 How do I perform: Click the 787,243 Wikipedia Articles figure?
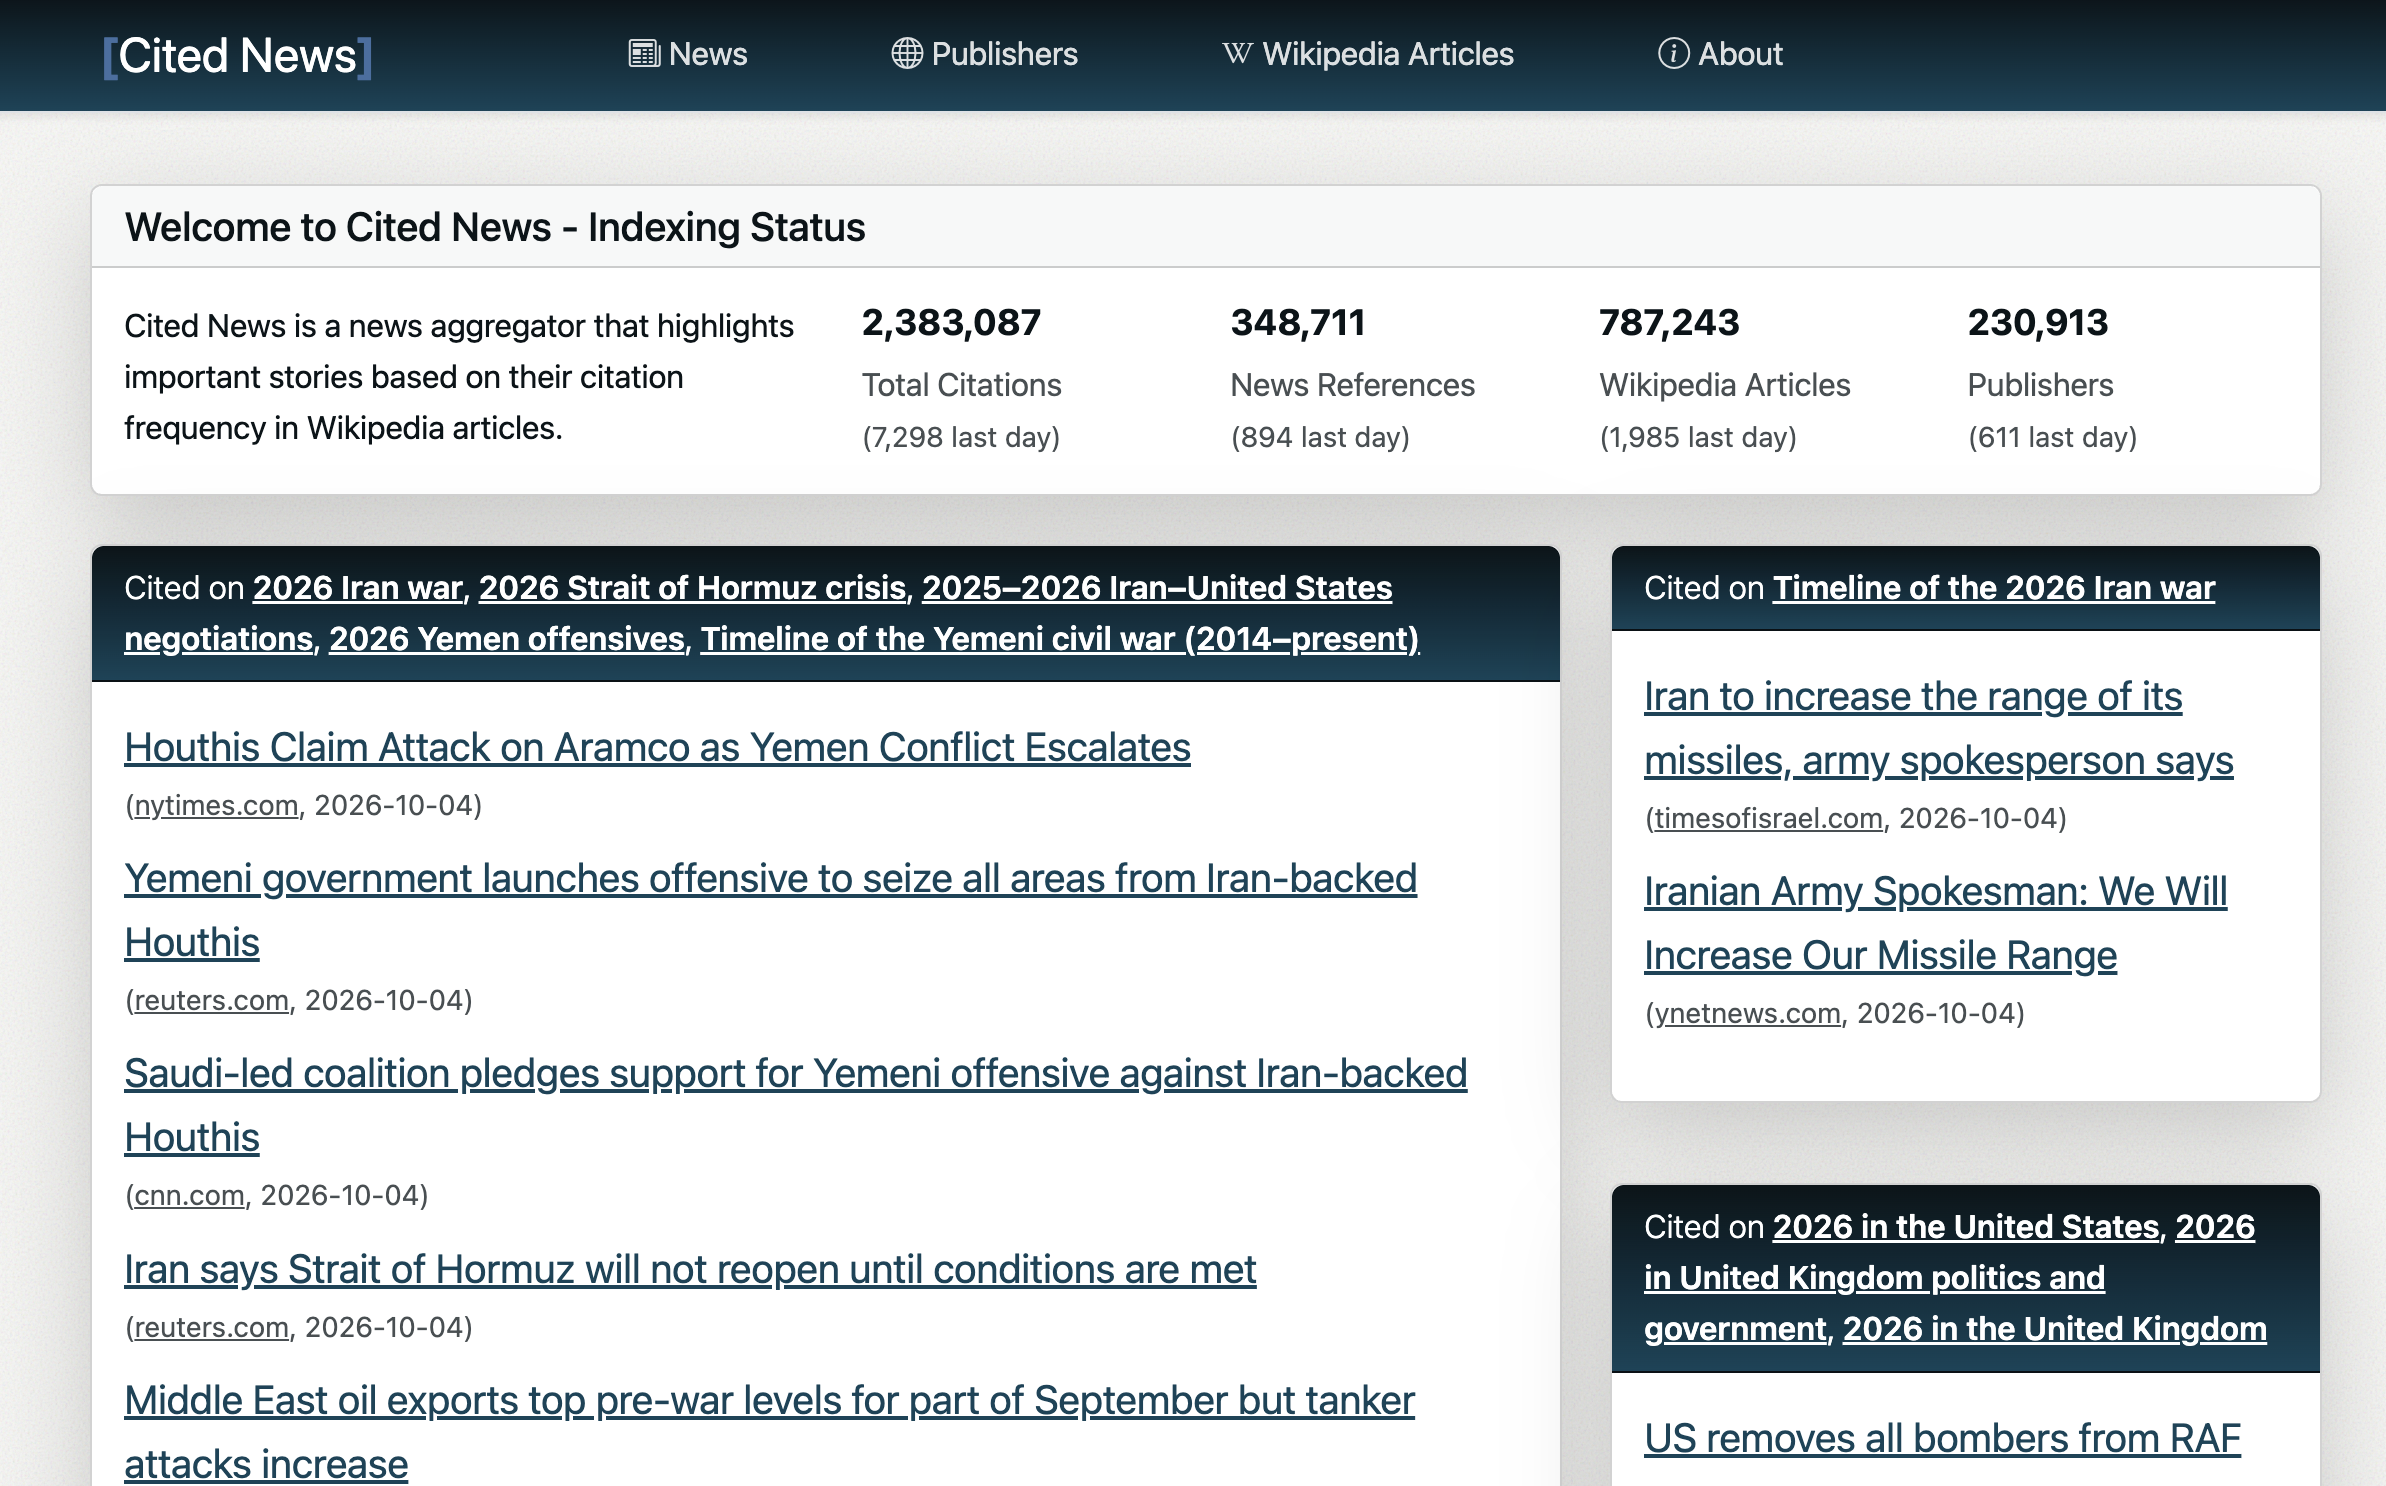1669,323
